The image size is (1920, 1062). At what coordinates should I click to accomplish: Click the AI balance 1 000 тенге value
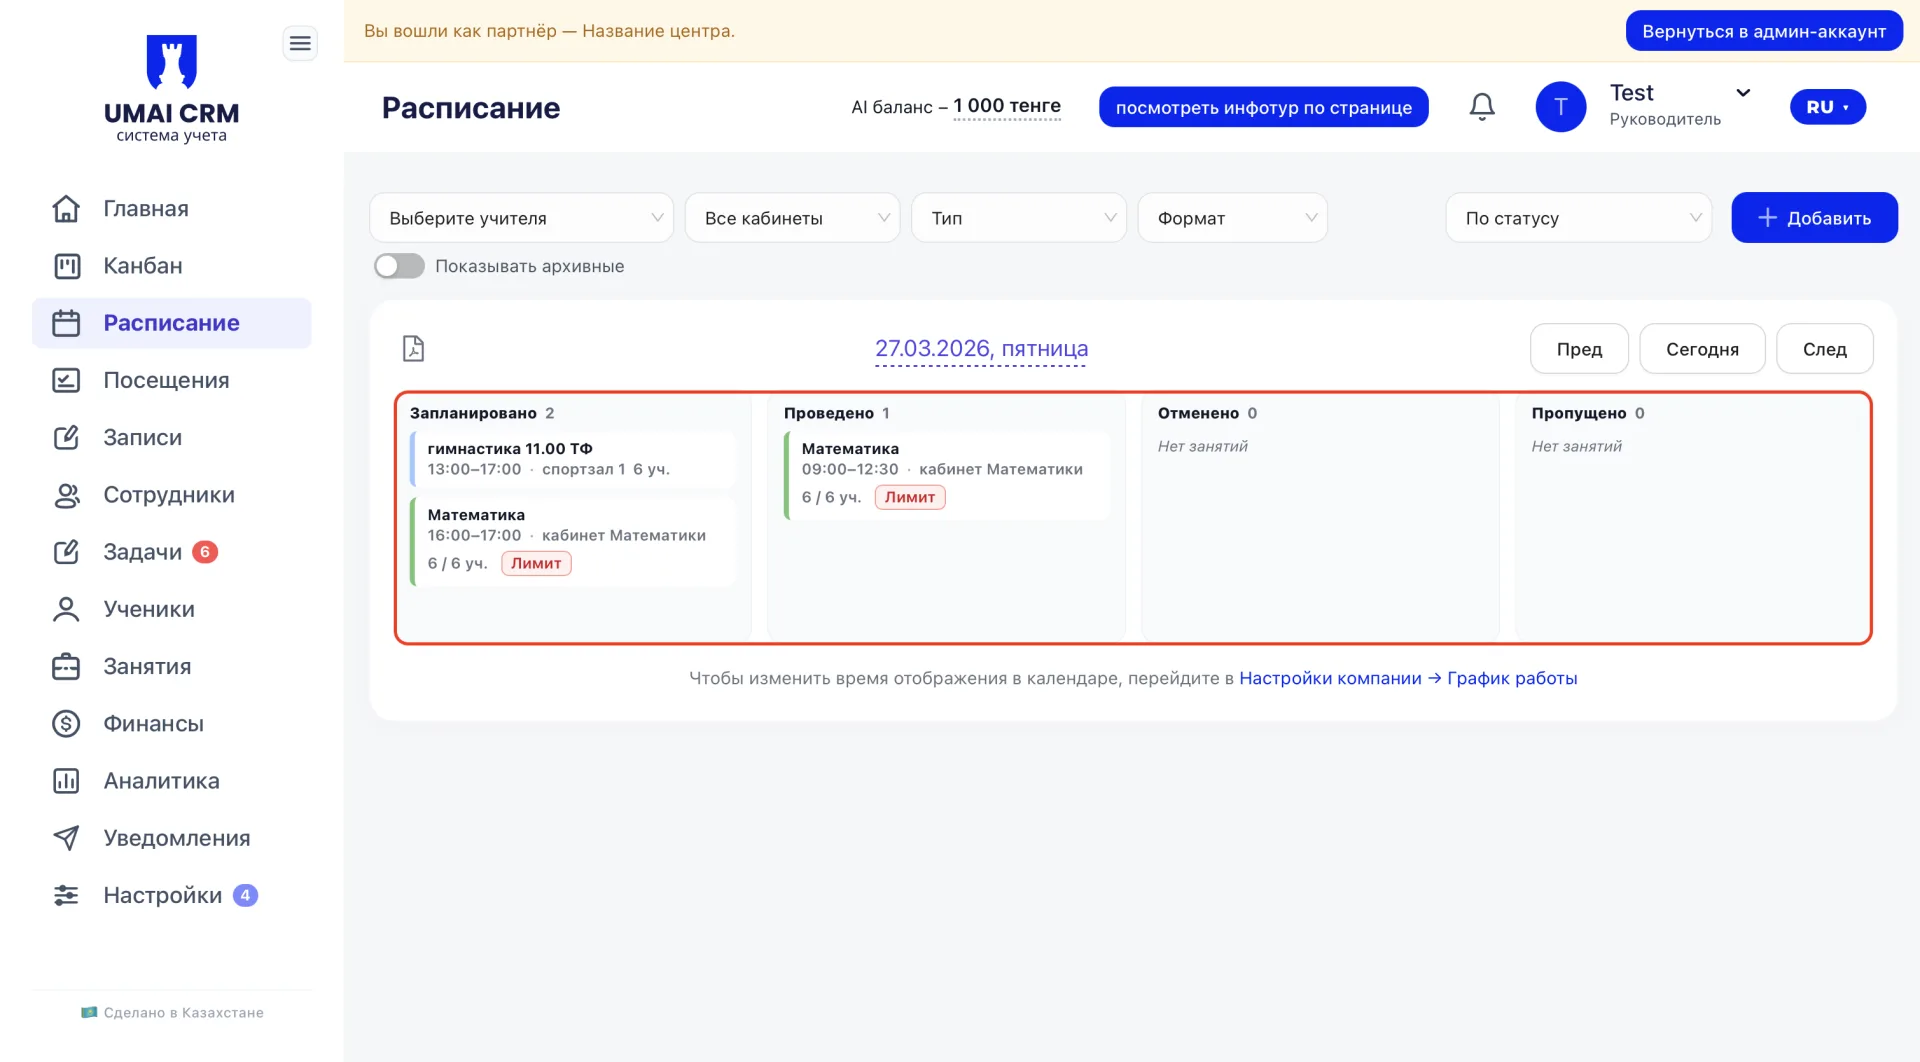pos(1007,106)
